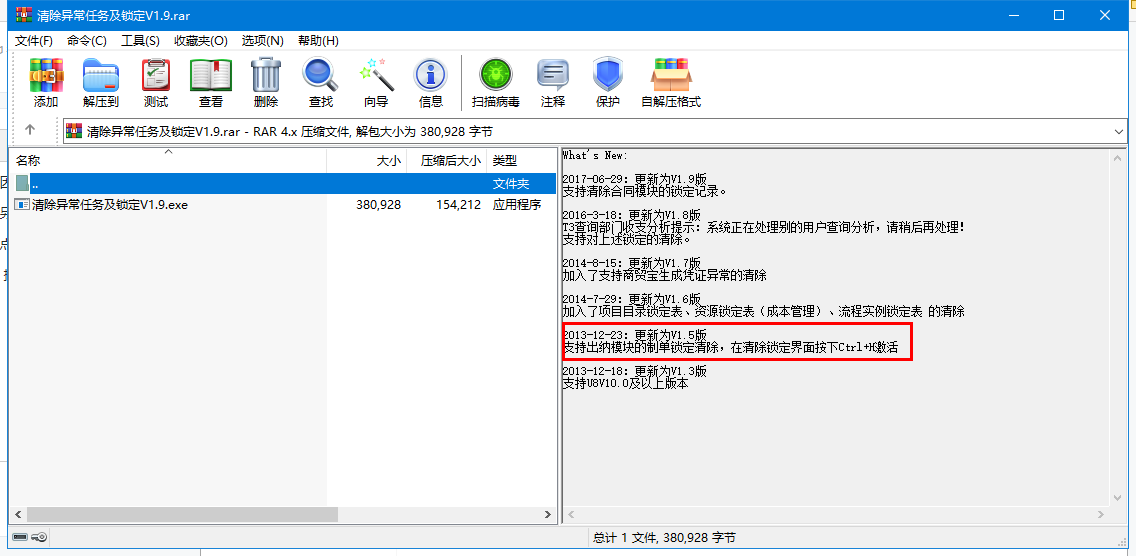
Task: Select the 清除异常任务及锁定V1.9.exe file
Action: [x=109, y=205]
